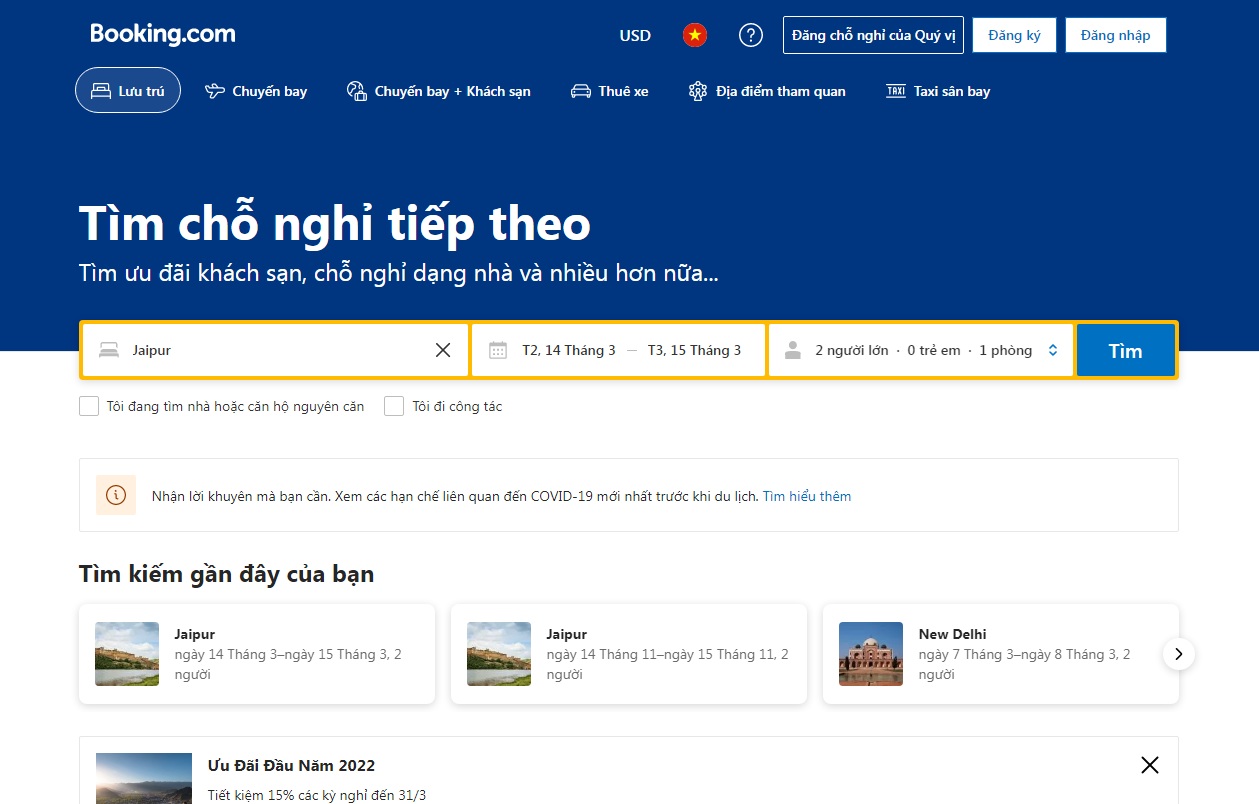
Task: Expand the guests and rooms selector arrows
Action: click(x=1053, y=350)
